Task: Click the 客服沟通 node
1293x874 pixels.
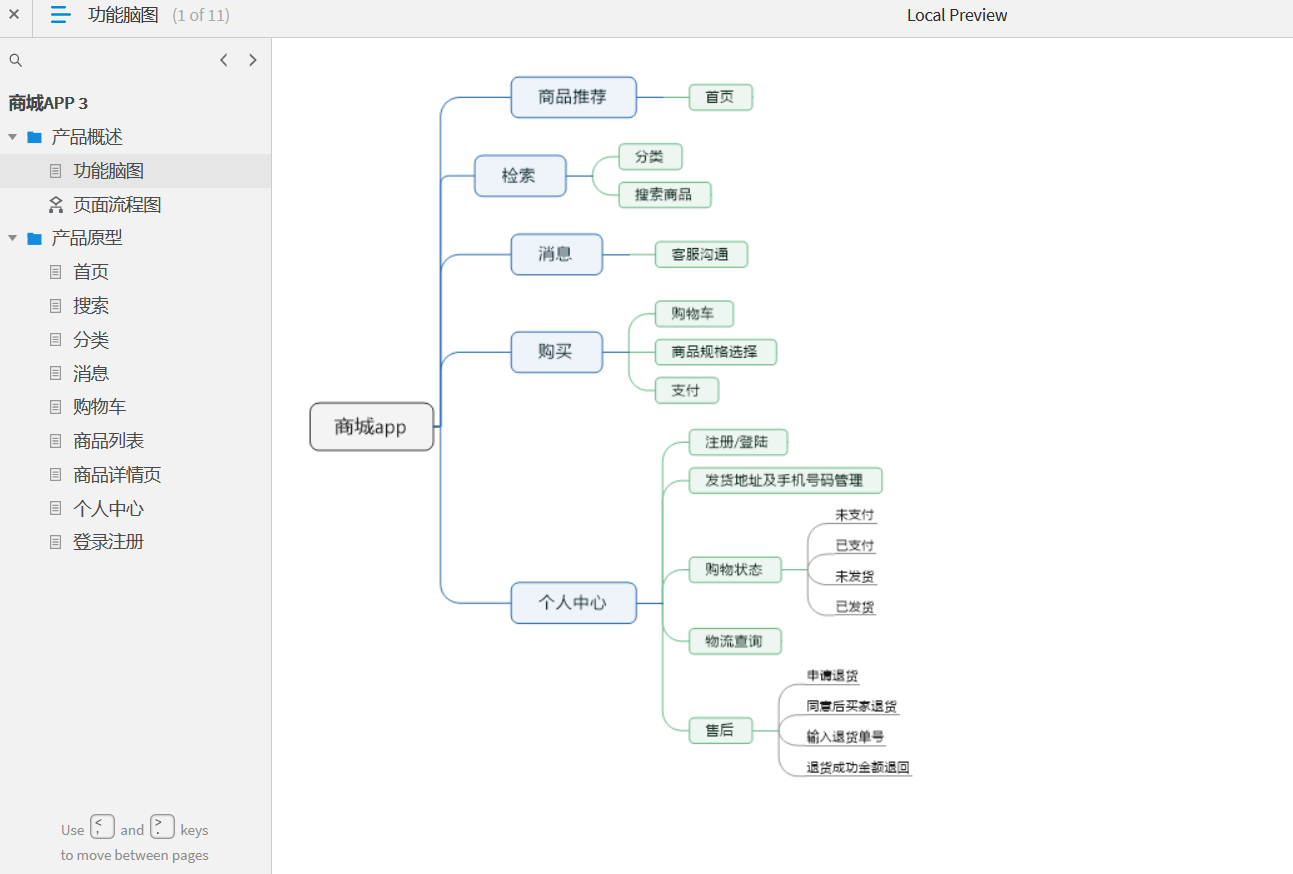Action: tap(702, 254)
